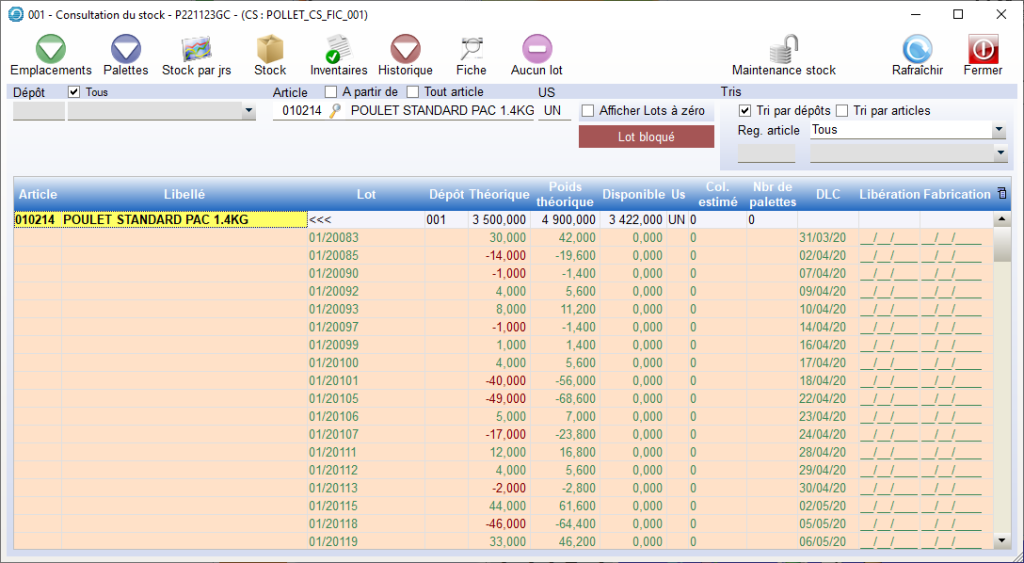
Task: Expand the dropdown below Reg. article
Action: click(998, 153)
